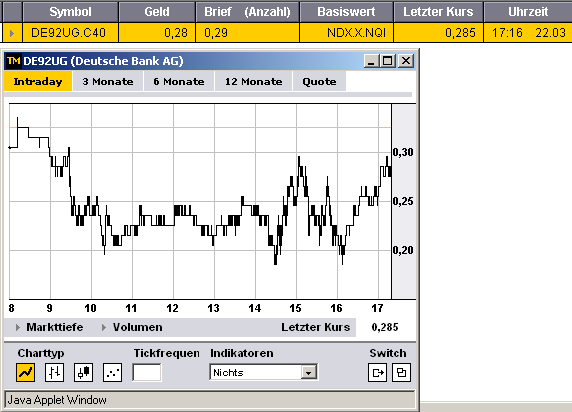The width and height of the screenshot is (572, 412).
Task: Click the Brief (Anzahl) column header
Action: tap(247, 12)
